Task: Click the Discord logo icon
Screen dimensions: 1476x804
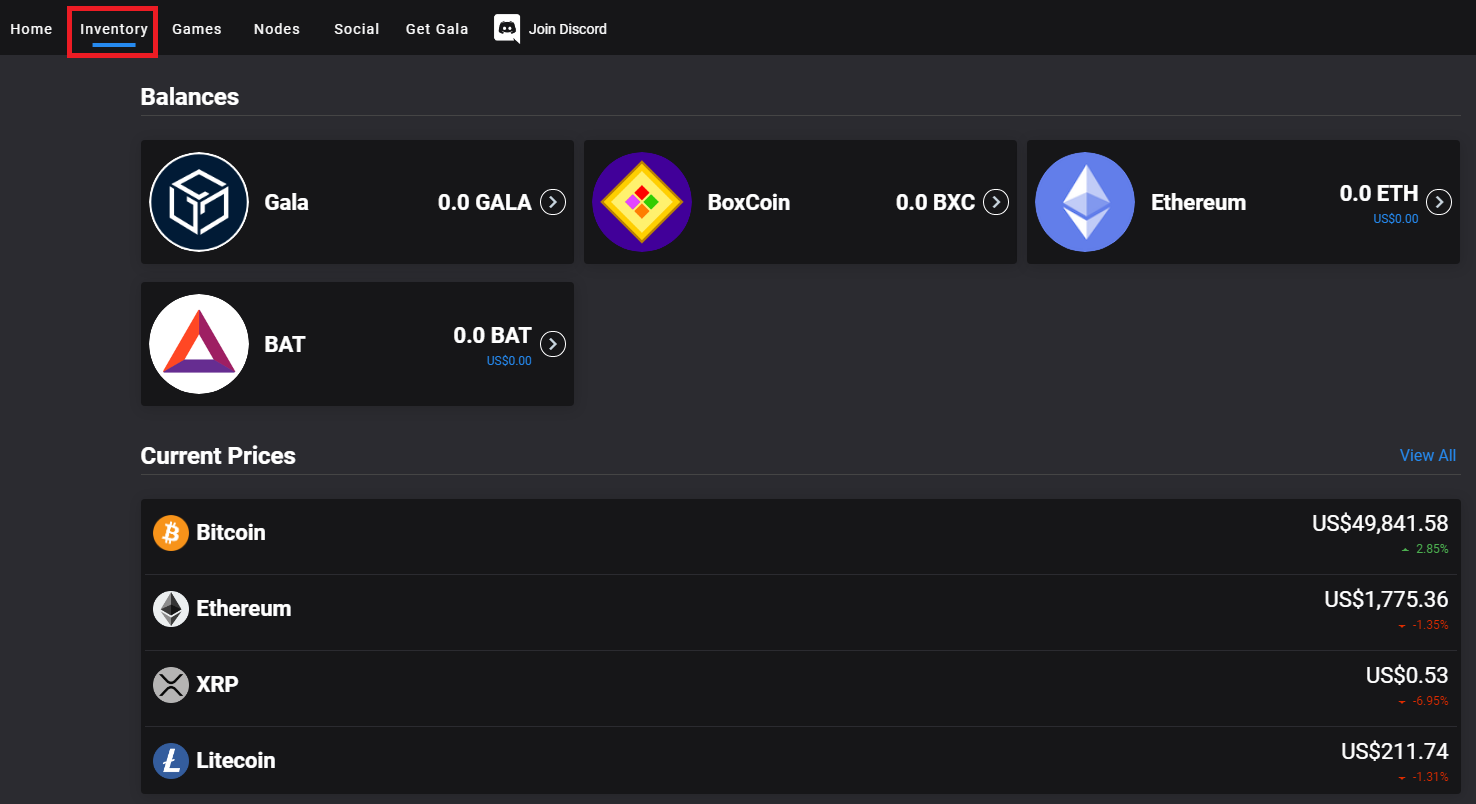Action: 507,29
